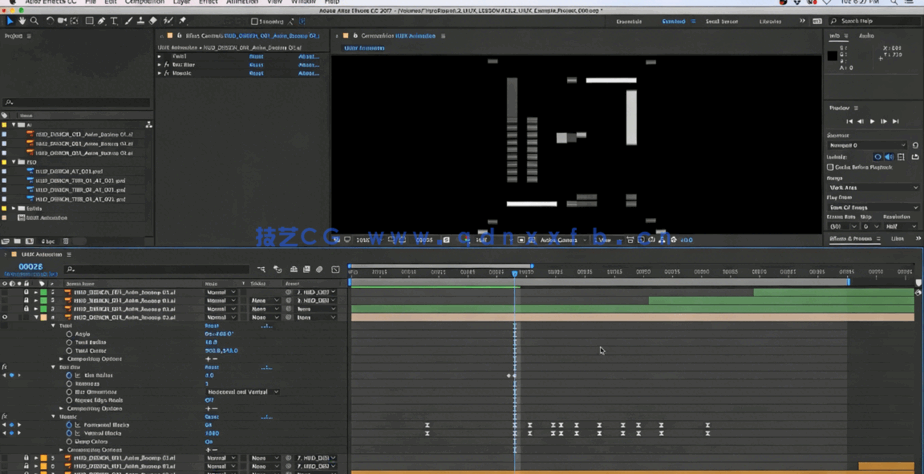Reset the Mosaic effect in Effect Controls
Screen dimensions: 924x474
(256, 73)
